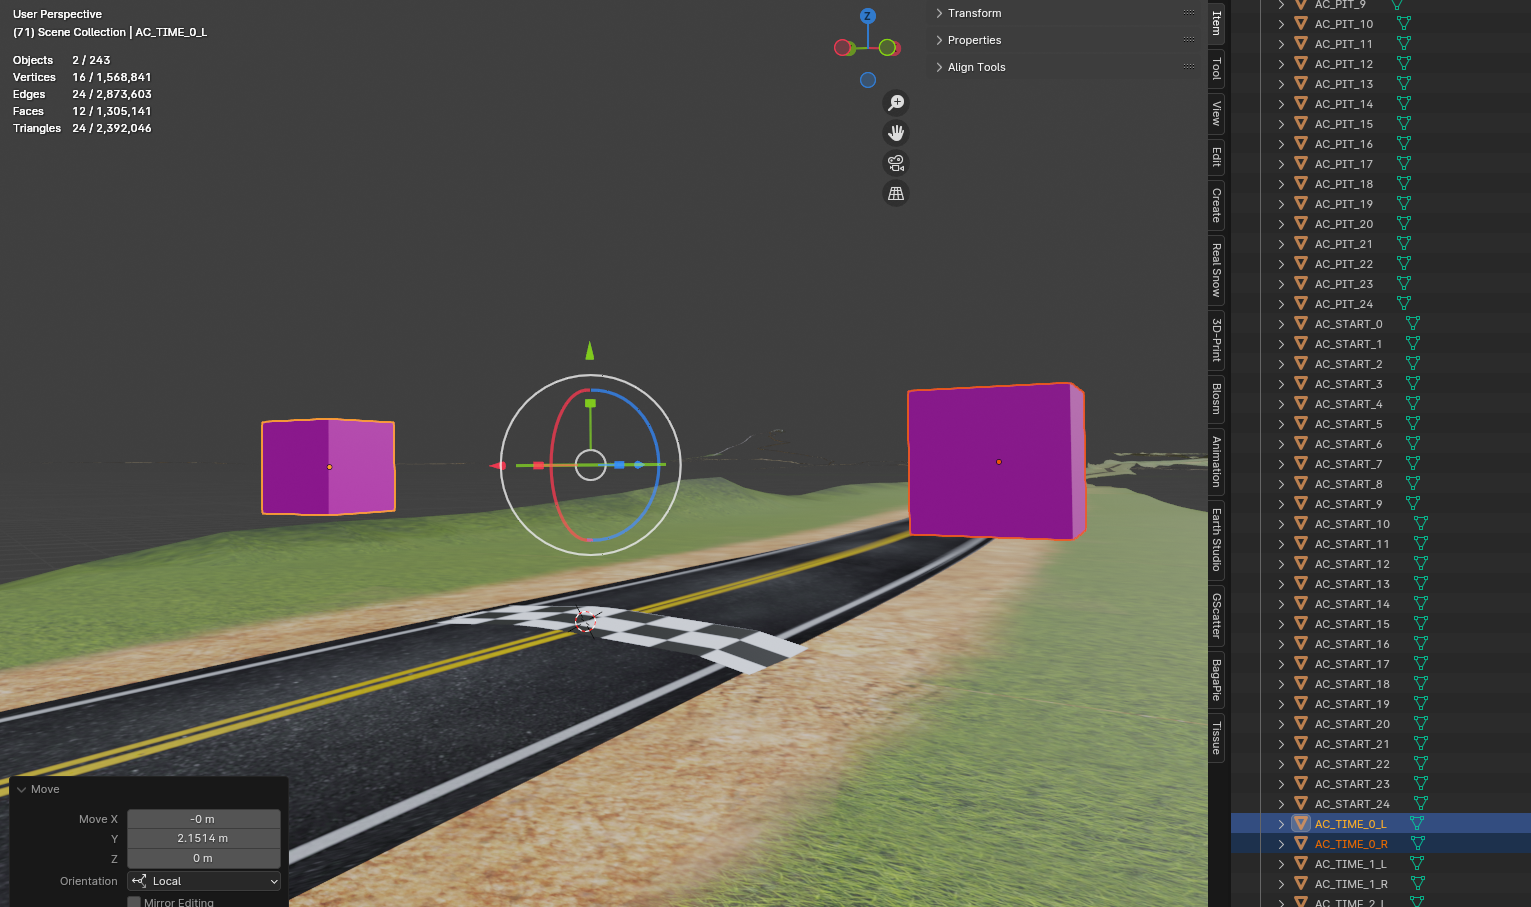
Task: Open the Earth Studio sidebar tab
Action: pos(1217,539)
